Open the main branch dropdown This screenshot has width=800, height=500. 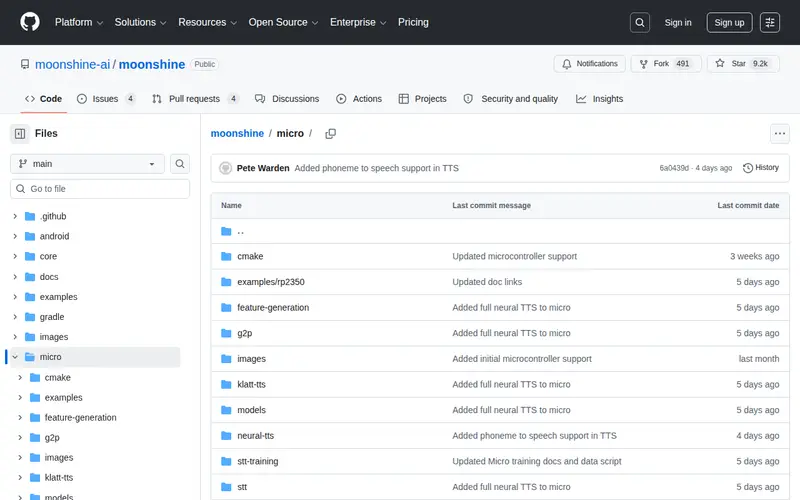(87, 164)
